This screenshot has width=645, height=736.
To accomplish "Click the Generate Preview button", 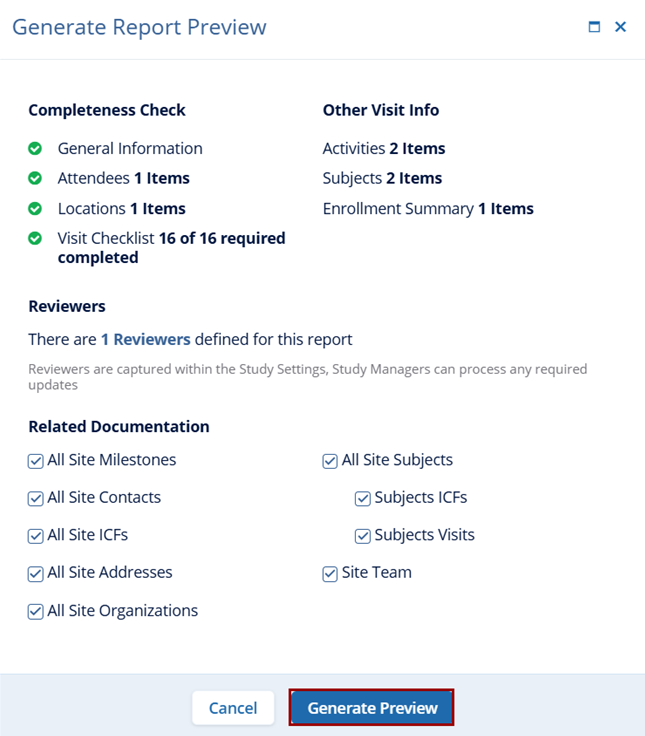I will [x=371, y=707].
